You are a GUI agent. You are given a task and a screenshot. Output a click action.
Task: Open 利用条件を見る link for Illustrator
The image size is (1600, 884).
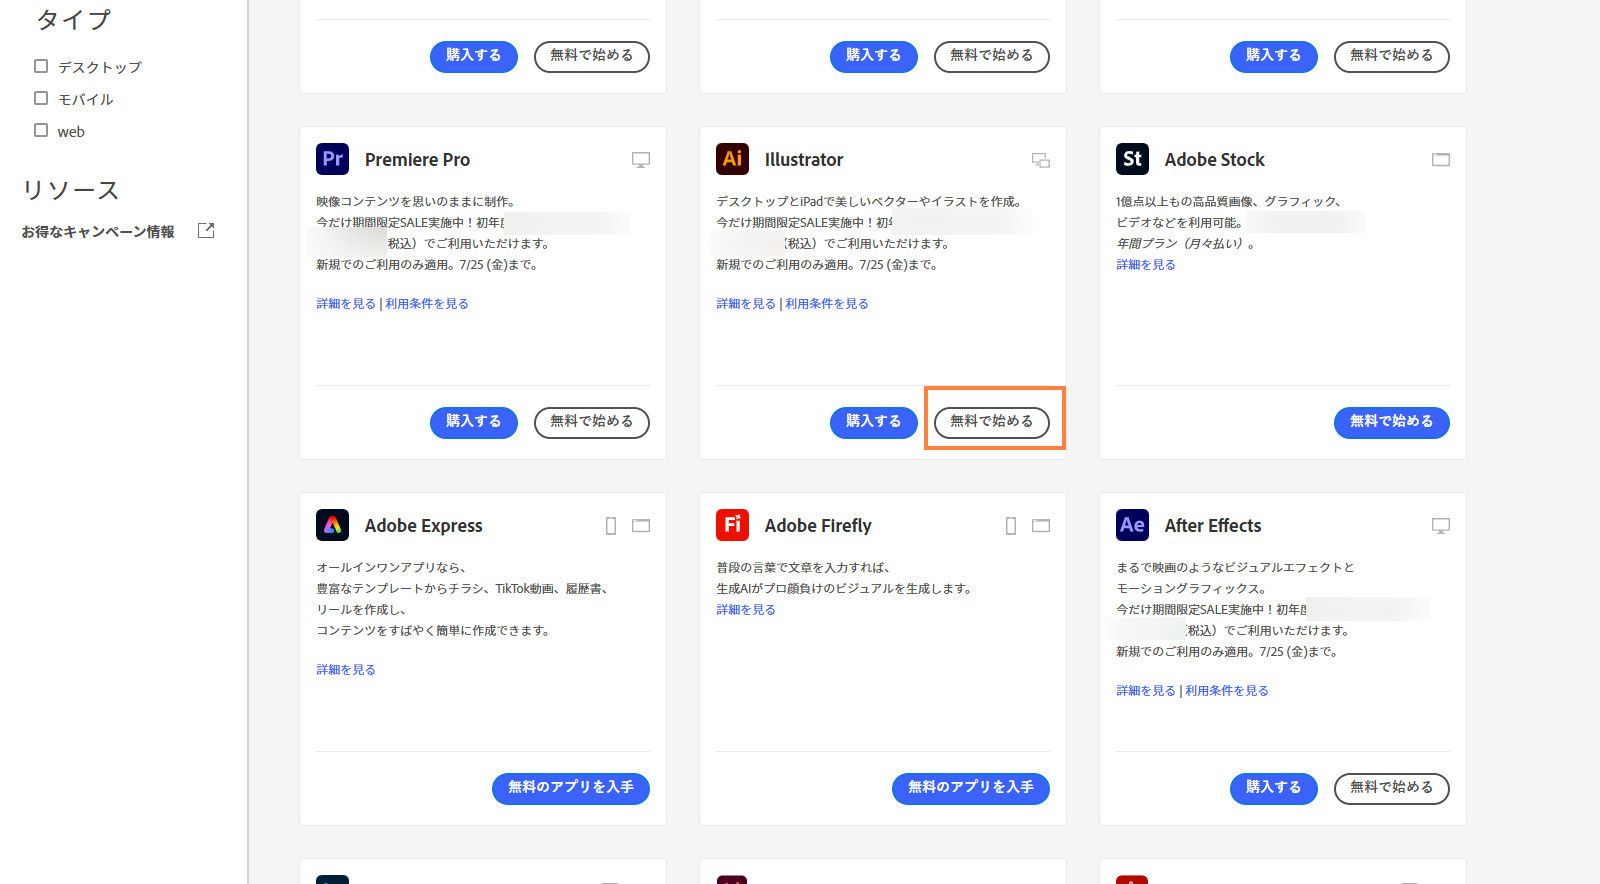(827, 304)
